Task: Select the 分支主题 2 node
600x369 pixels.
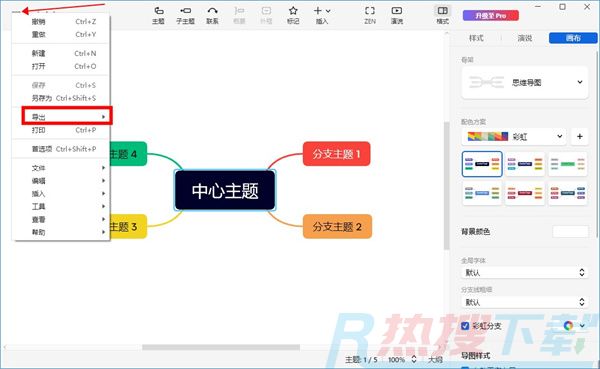Action: [337, 227]
